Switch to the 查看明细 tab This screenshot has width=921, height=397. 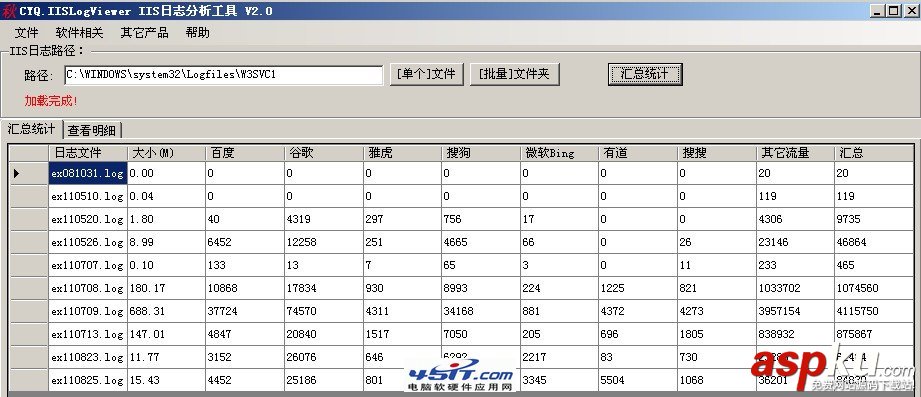(x=92, y=130)
